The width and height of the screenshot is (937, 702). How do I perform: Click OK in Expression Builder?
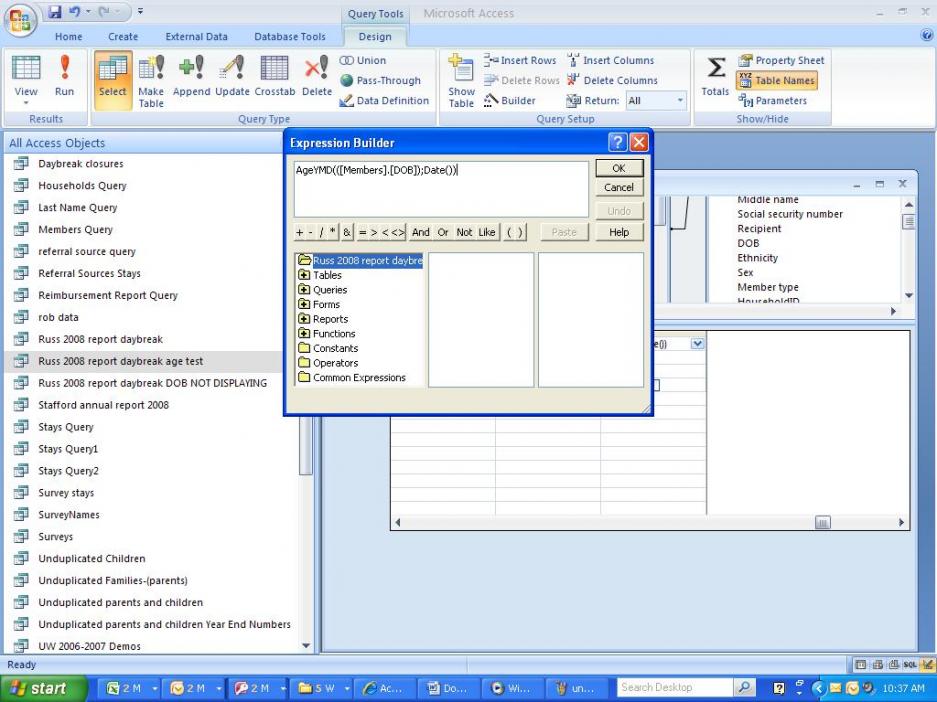pyautogui.click(x=619, y=168)
